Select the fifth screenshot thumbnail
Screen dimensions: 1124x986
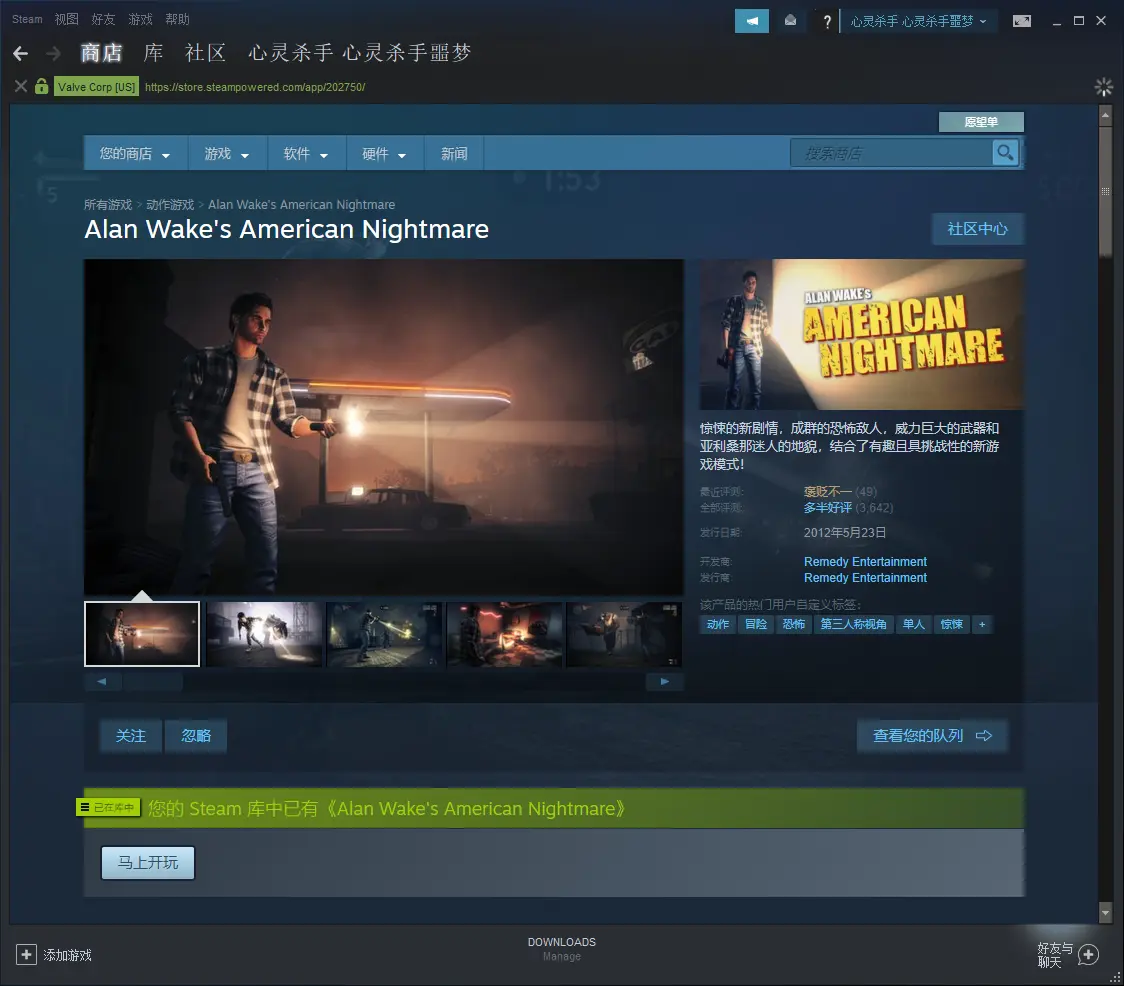click(x=624, y=634)
